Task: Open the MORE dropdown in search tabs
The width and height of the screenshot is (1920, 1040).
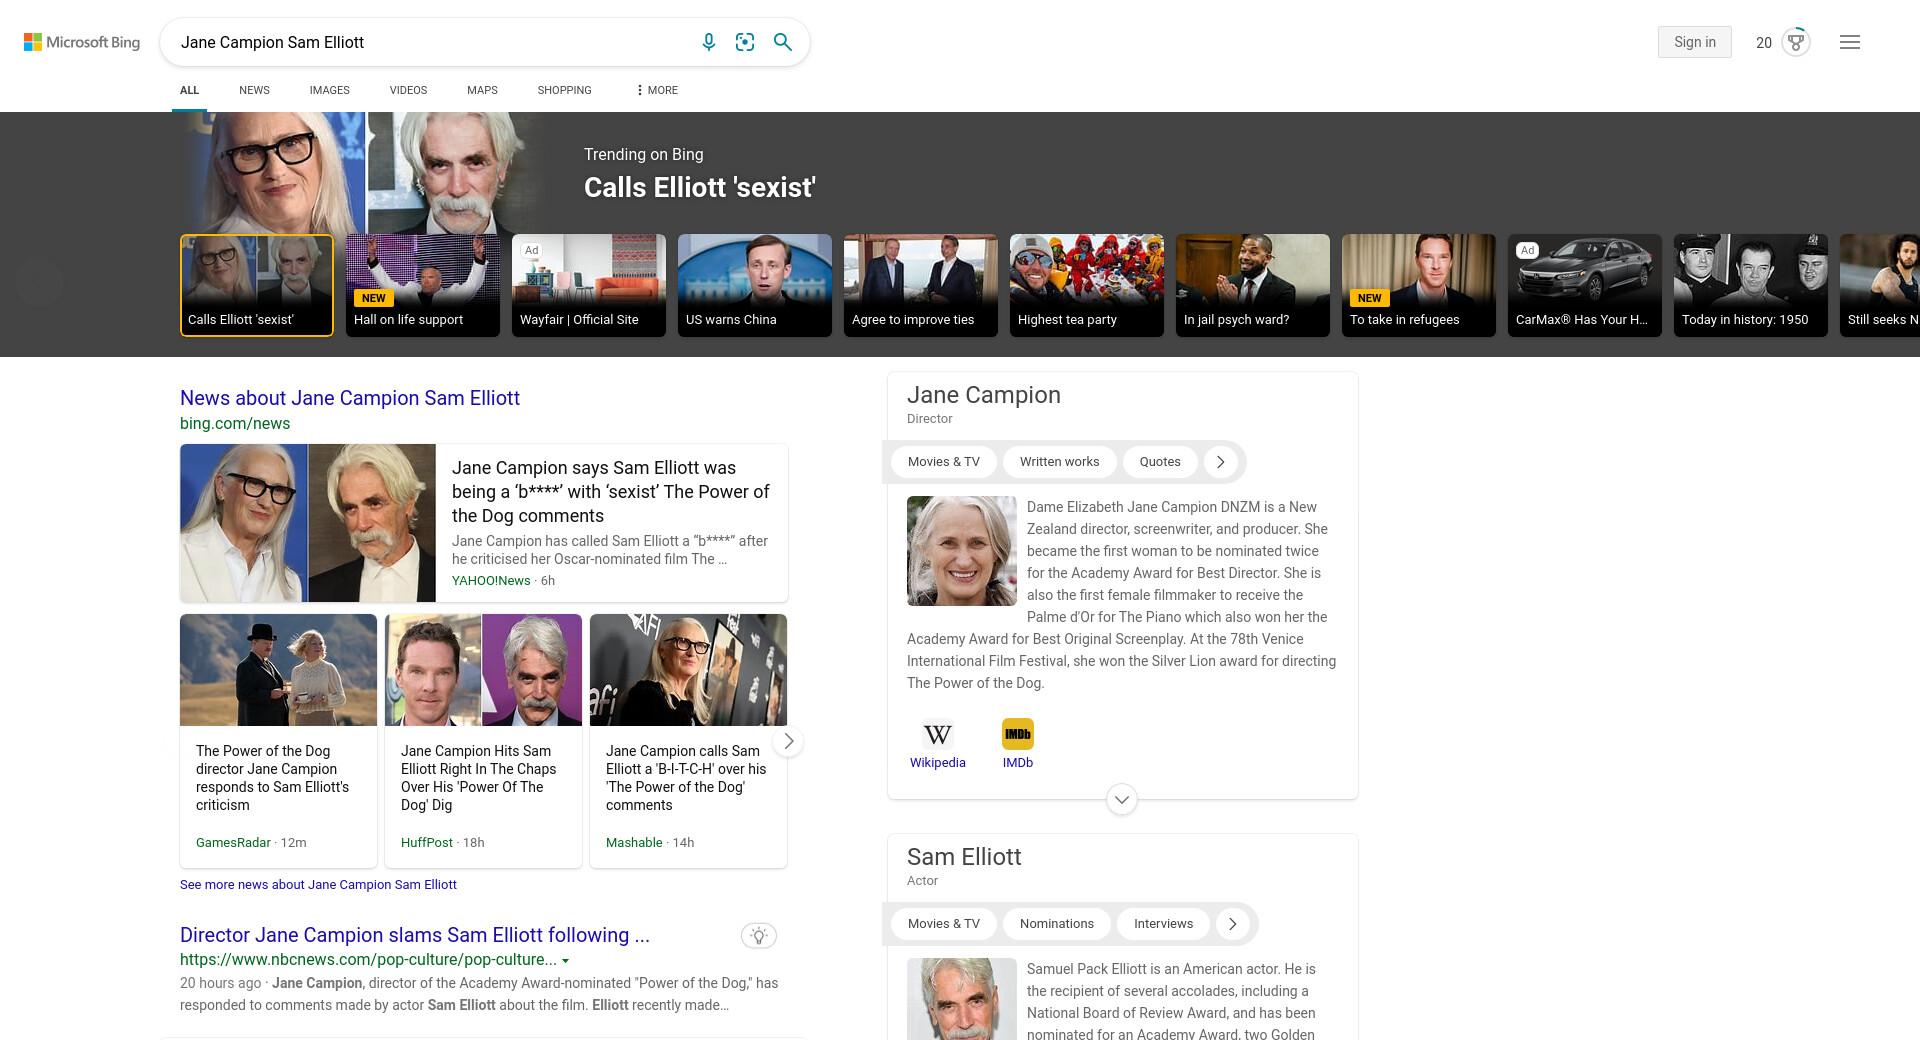Action: point(656,90)
